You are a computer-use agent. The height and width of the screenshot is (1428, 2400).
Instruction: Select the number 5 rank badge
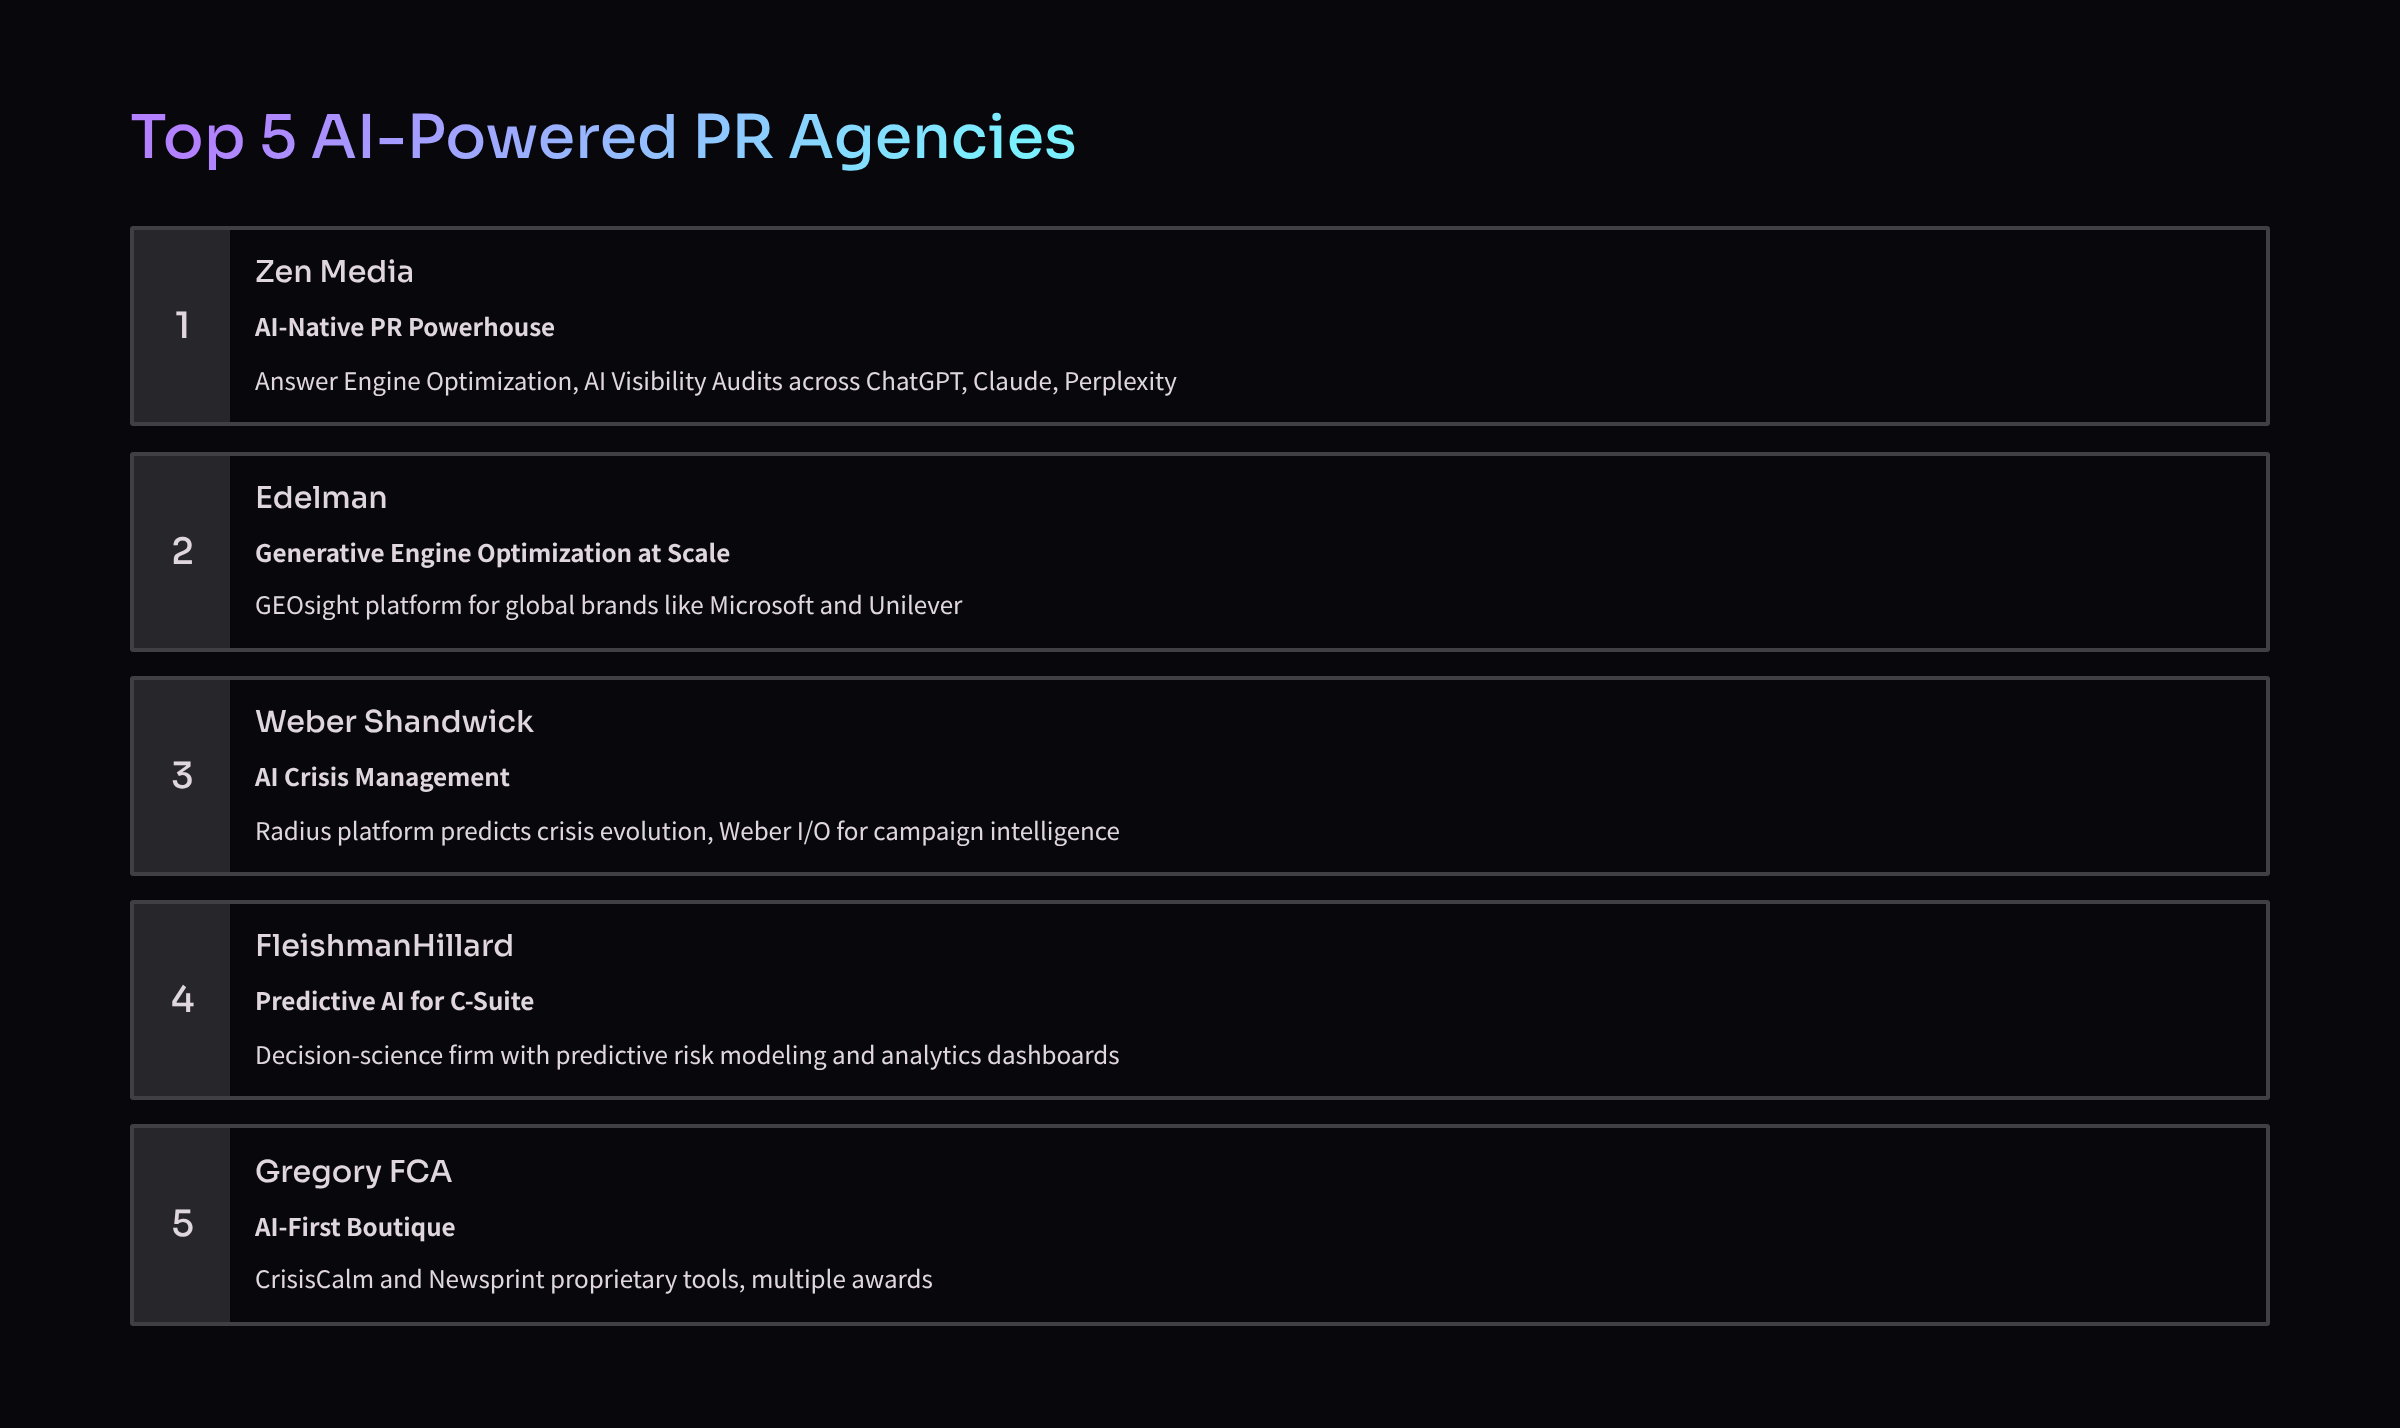182,1225
